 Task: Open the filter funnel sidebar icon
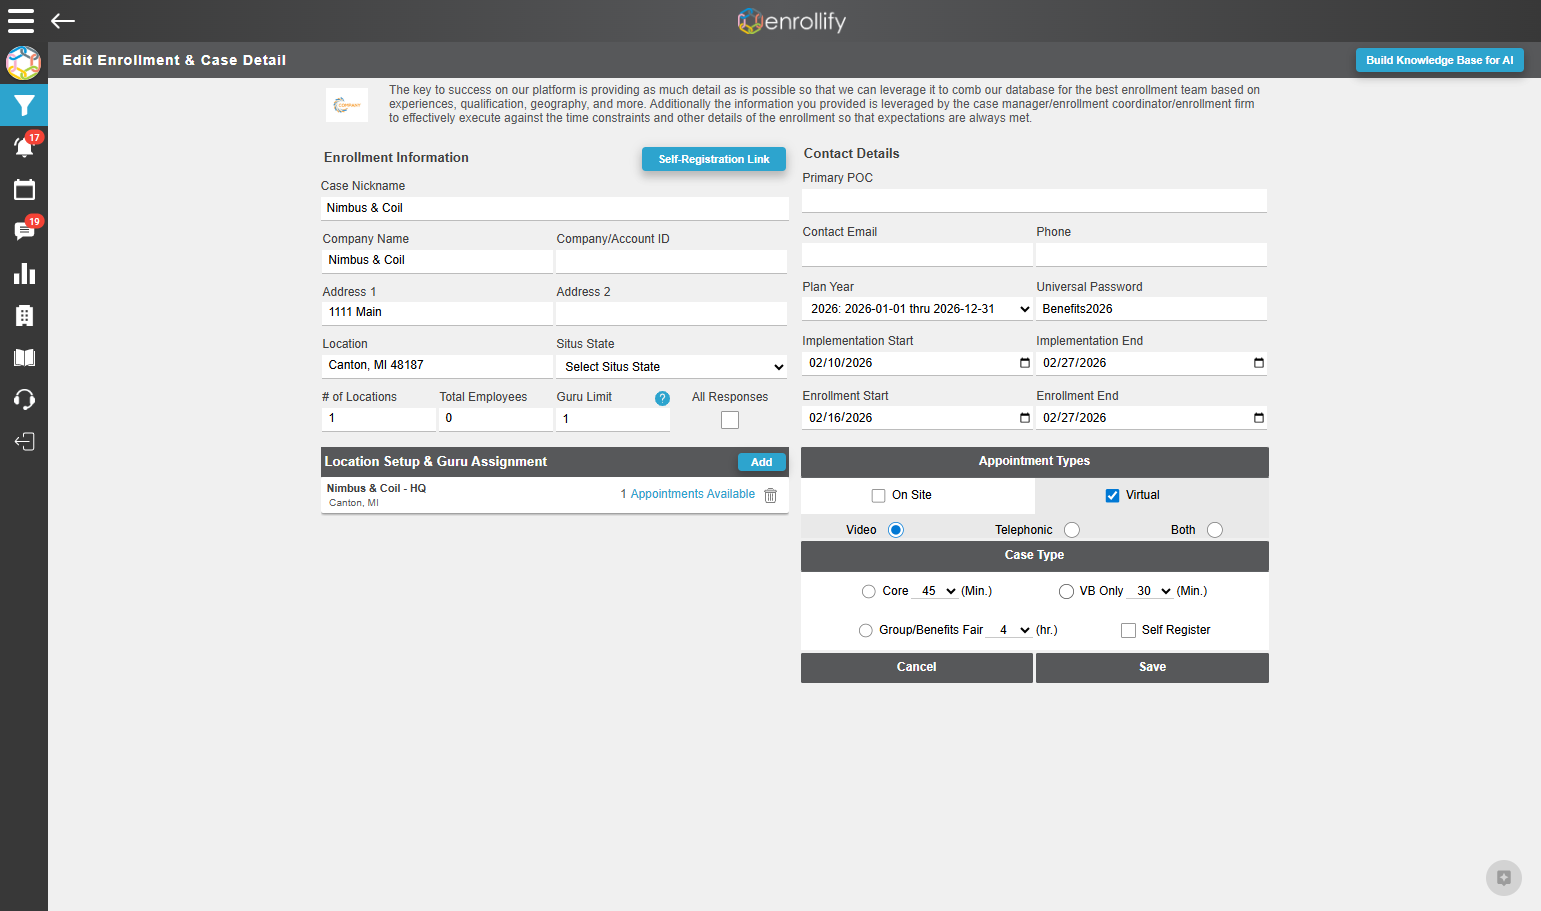(24, 105)
